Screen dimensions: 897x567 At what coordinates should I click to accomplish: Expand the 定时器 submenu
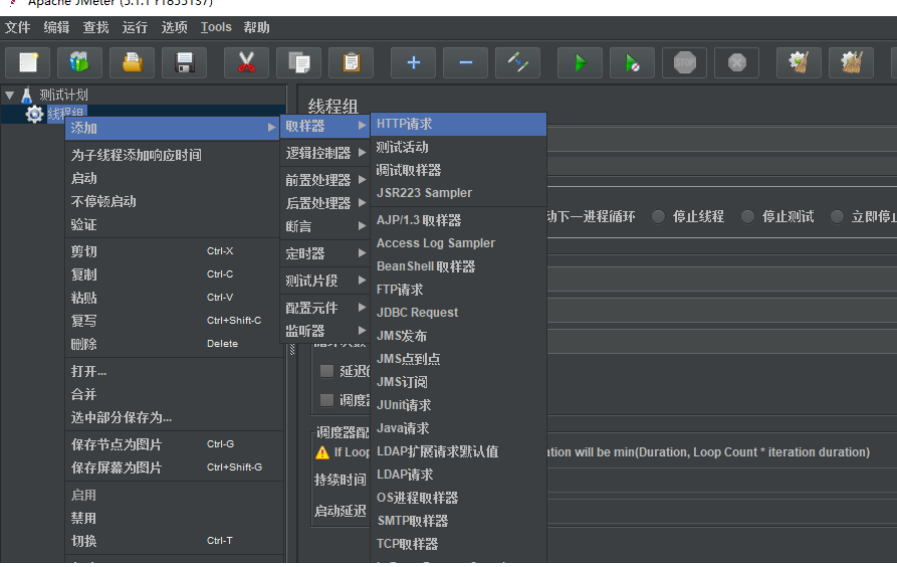(x=325, y=253)
